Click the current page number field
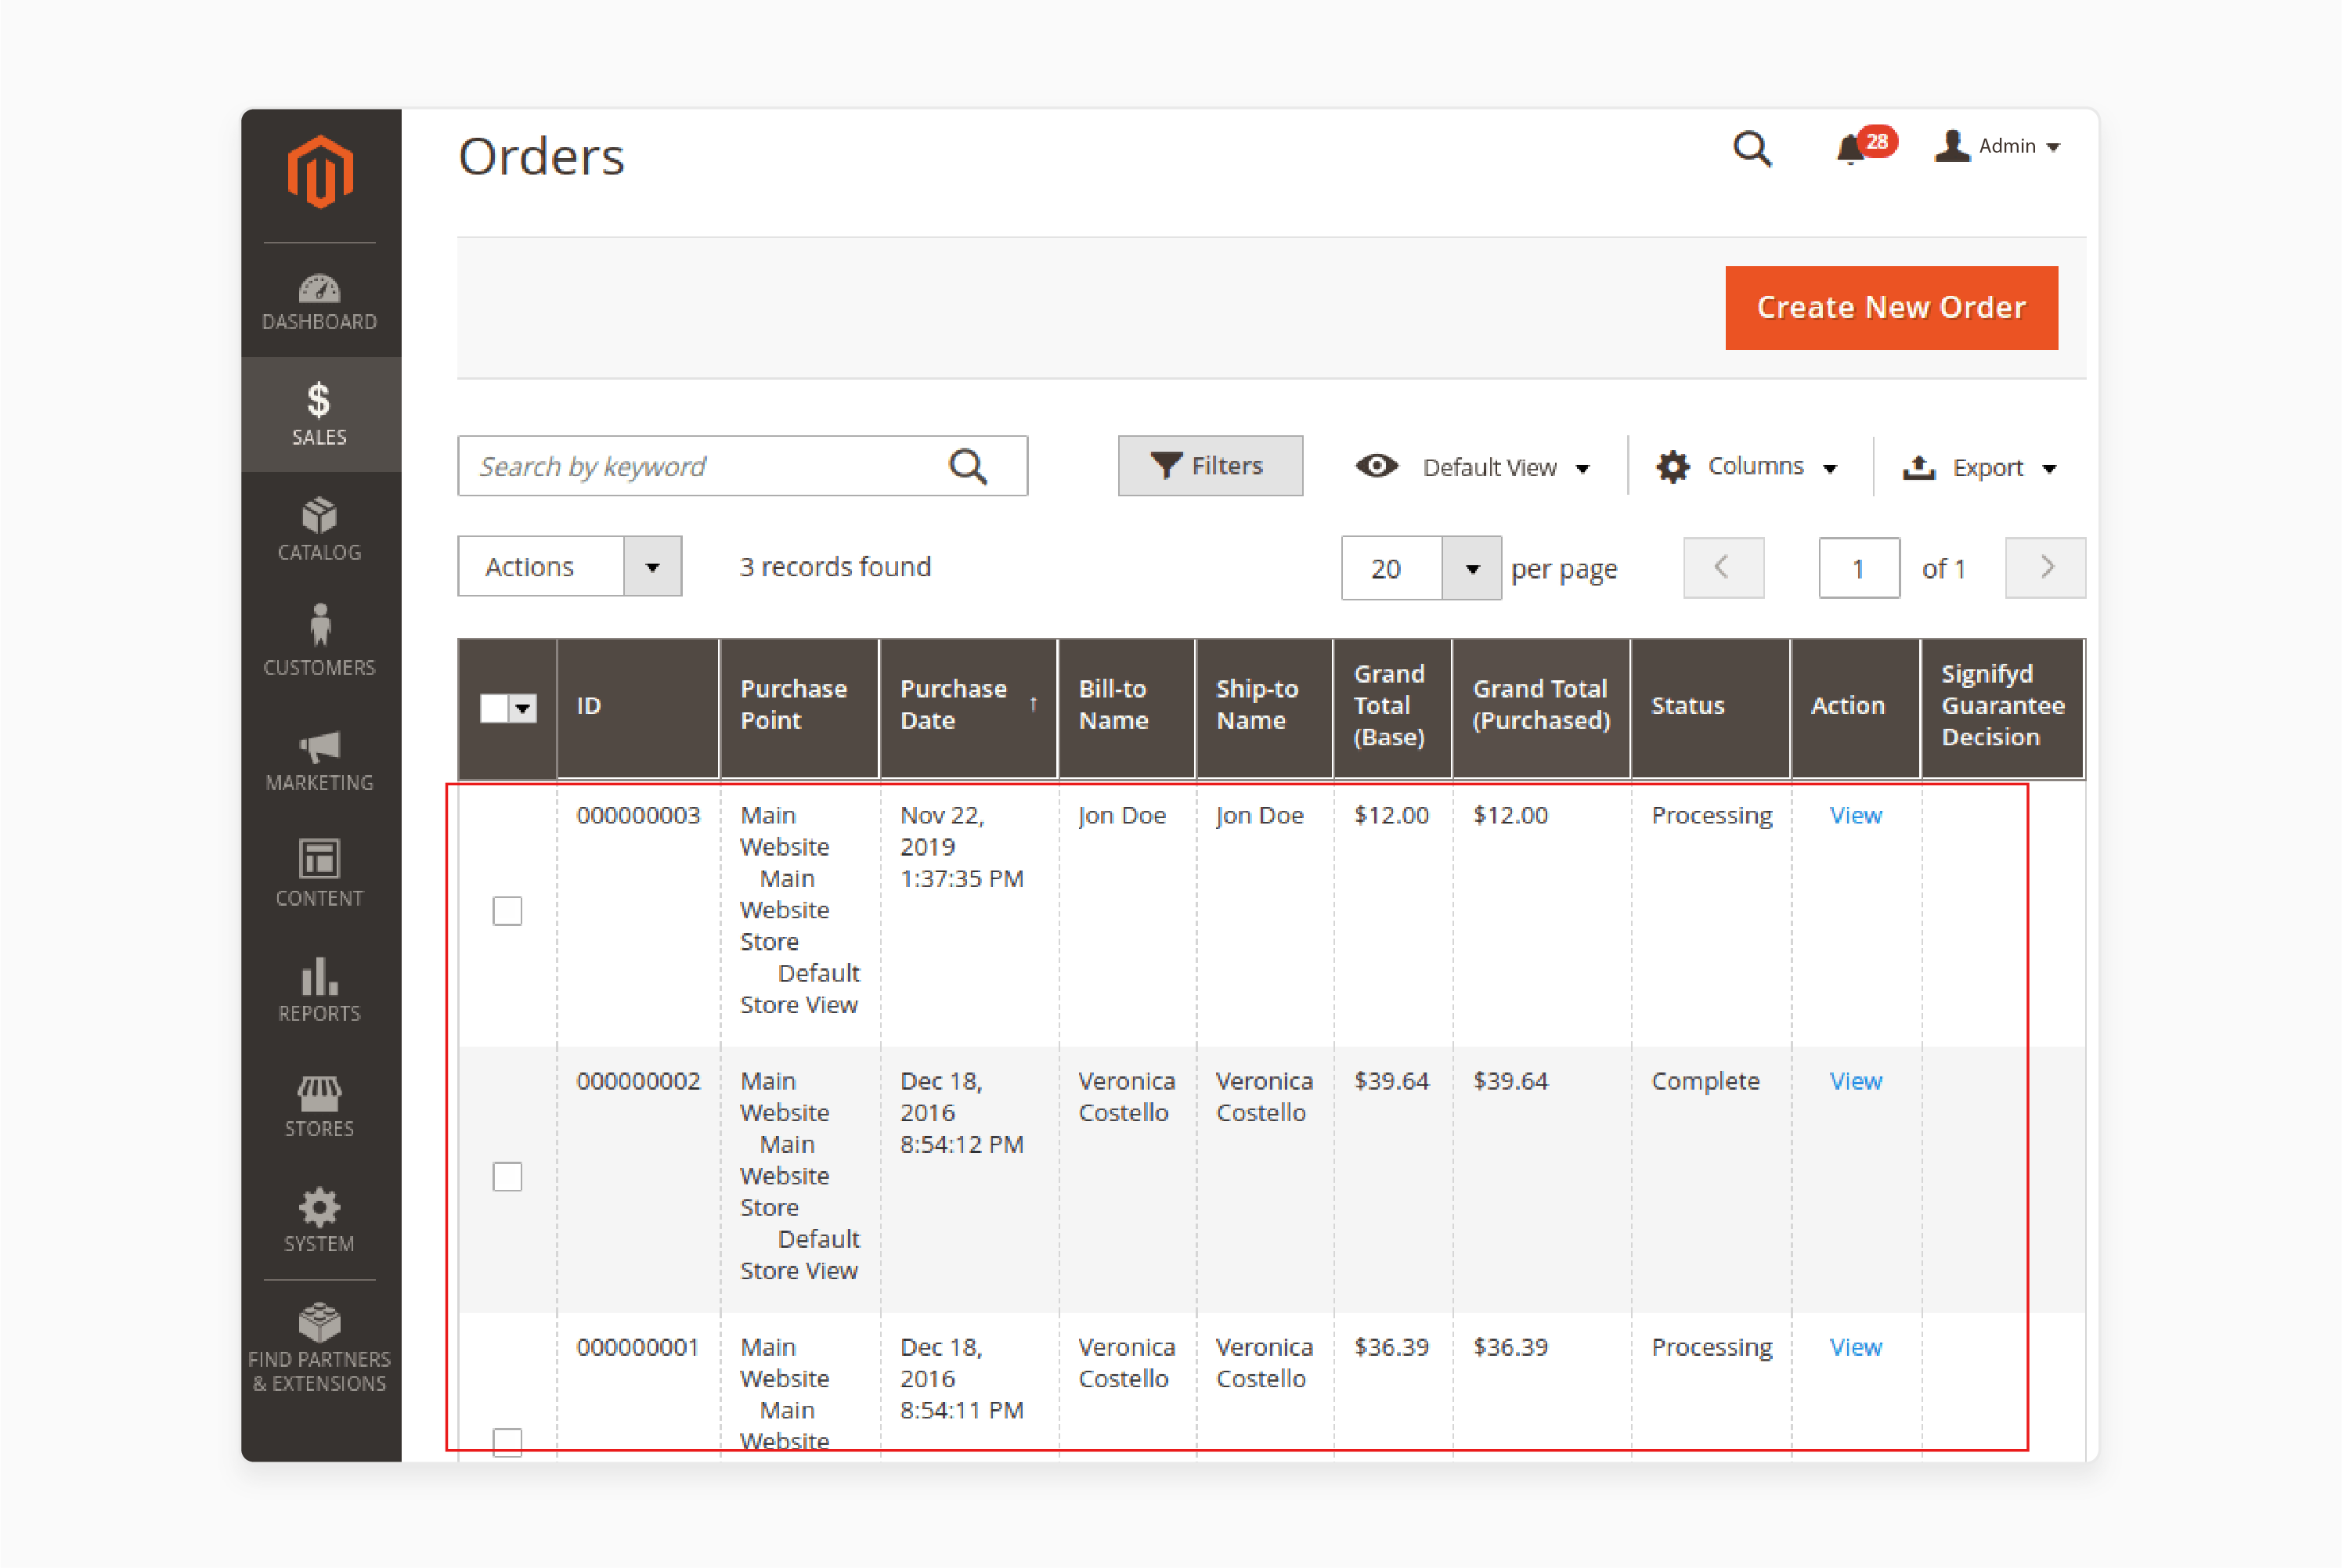Screen dimensions: 2342x1568 pos(1859,568)
